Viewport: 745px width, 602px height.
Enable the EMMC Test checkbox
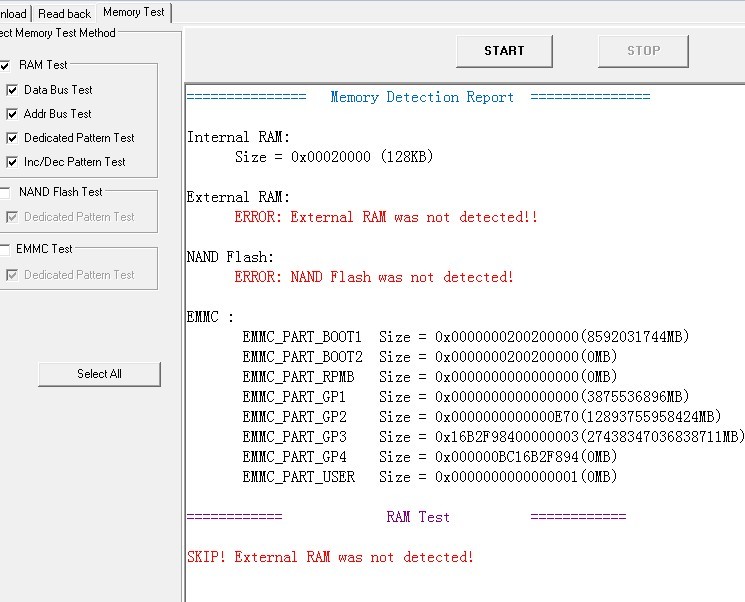coord(4,249)
